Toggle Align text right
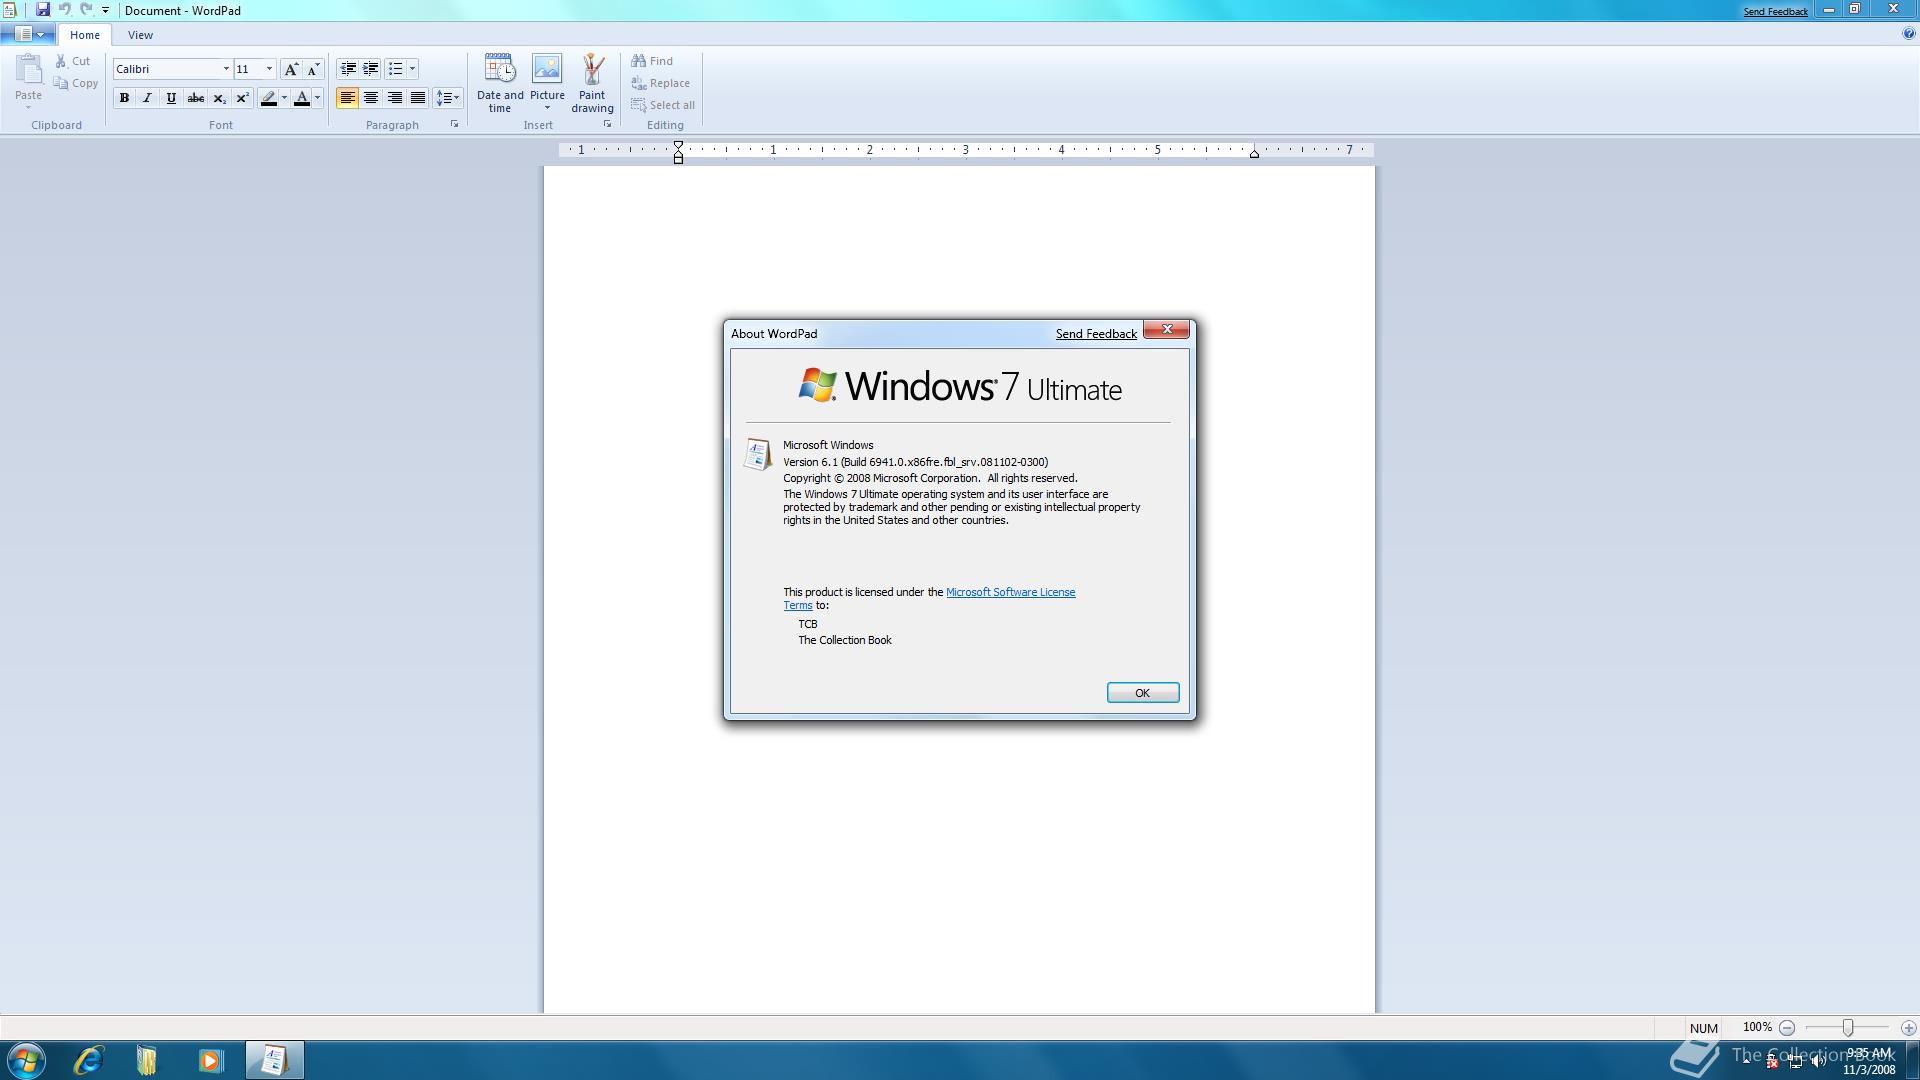This screenshot has height=1080, width=1920. (x=394, y=98)
